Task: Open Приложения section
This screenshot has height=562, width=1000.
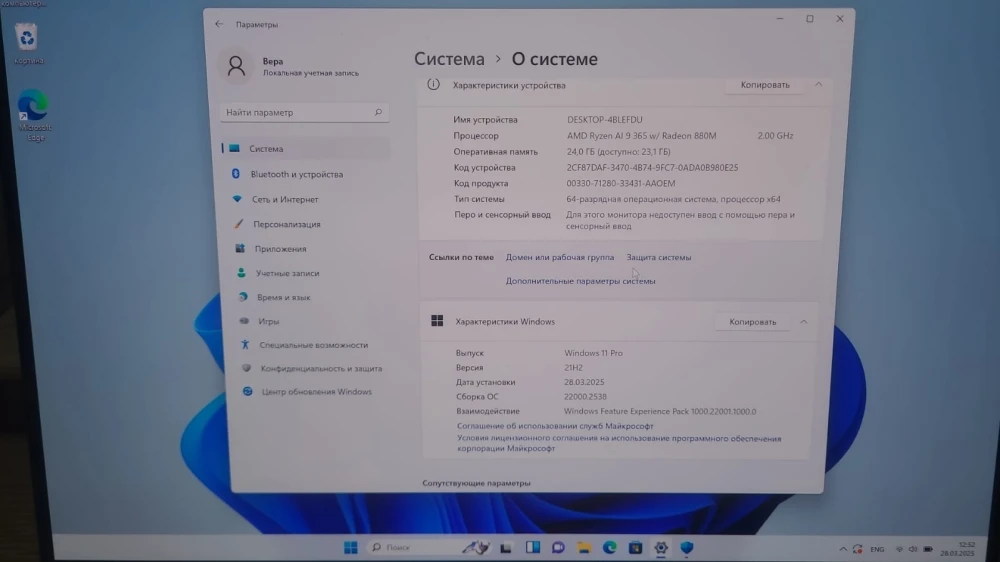Action: pos(280,249)
